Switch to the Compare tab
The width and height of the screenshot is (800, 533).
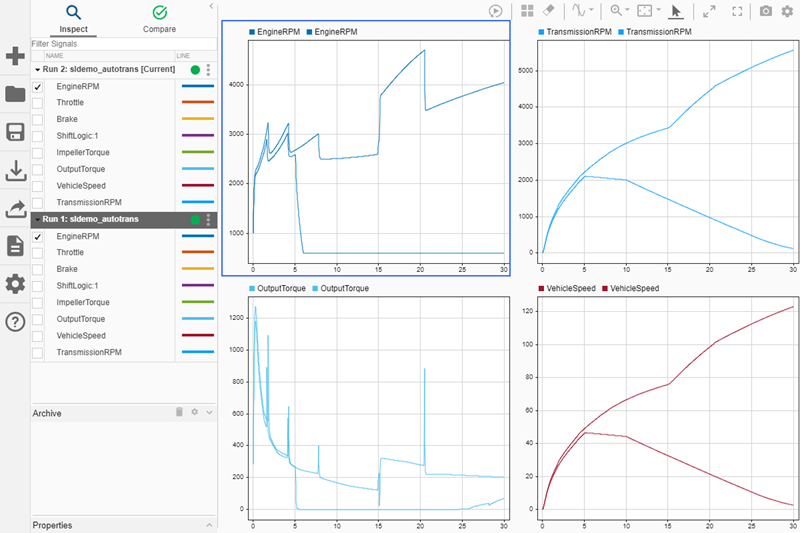pos(159,19)
